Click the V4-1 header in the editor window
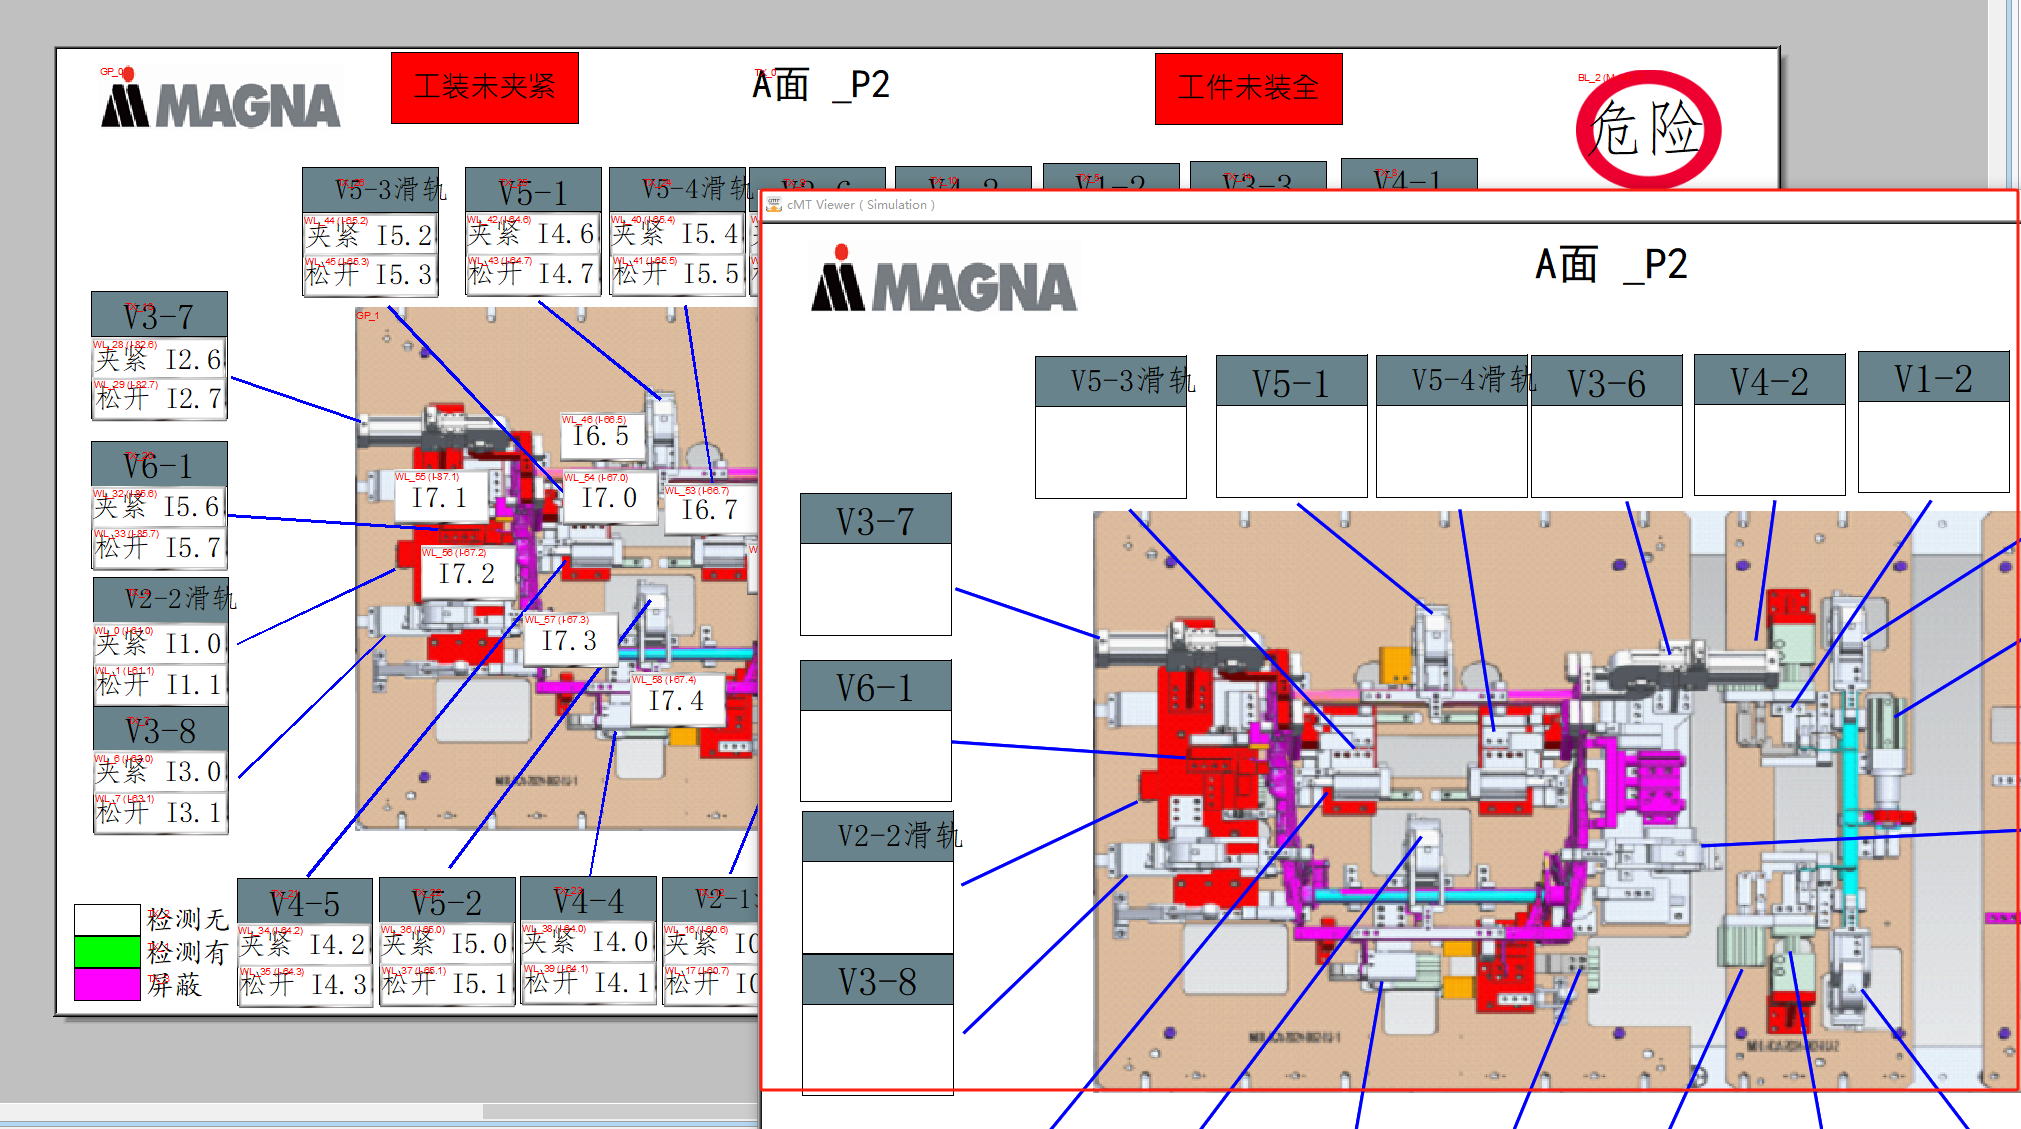Viewport: 2021px width, 1129px height. tap(1409, 174)
